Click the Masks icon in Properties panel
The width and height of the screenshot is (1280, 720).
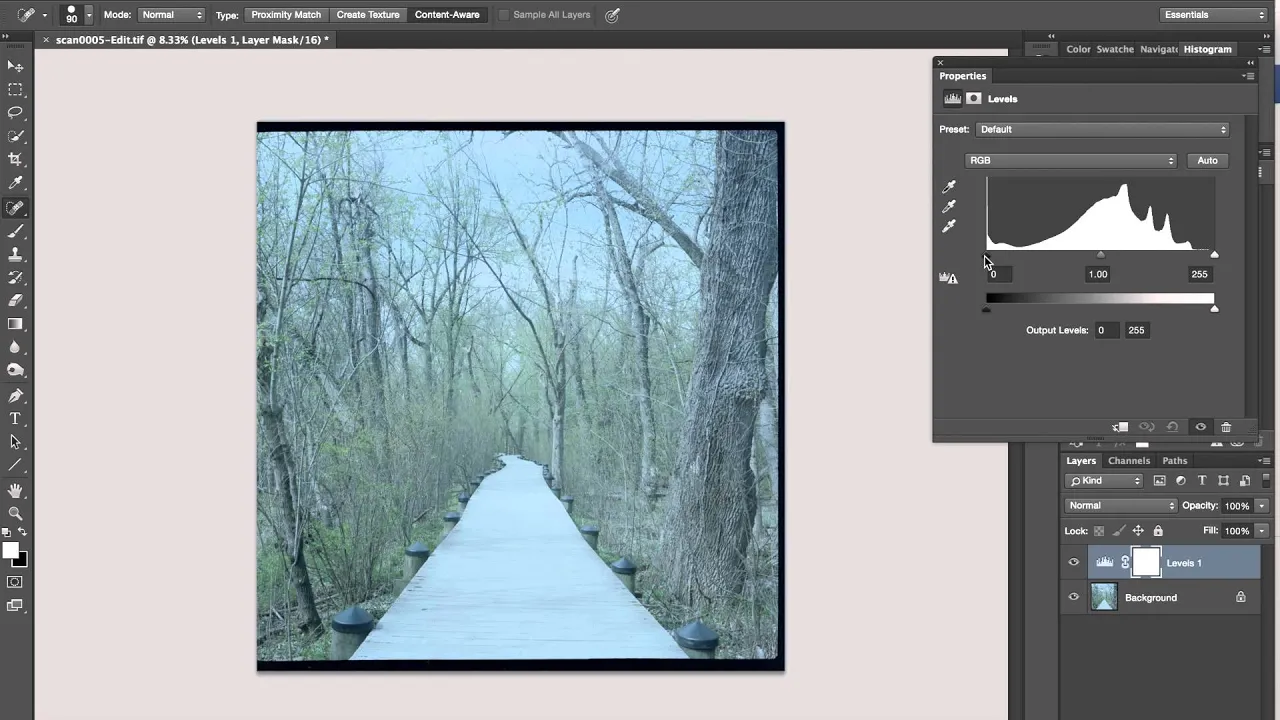(974, 99)
